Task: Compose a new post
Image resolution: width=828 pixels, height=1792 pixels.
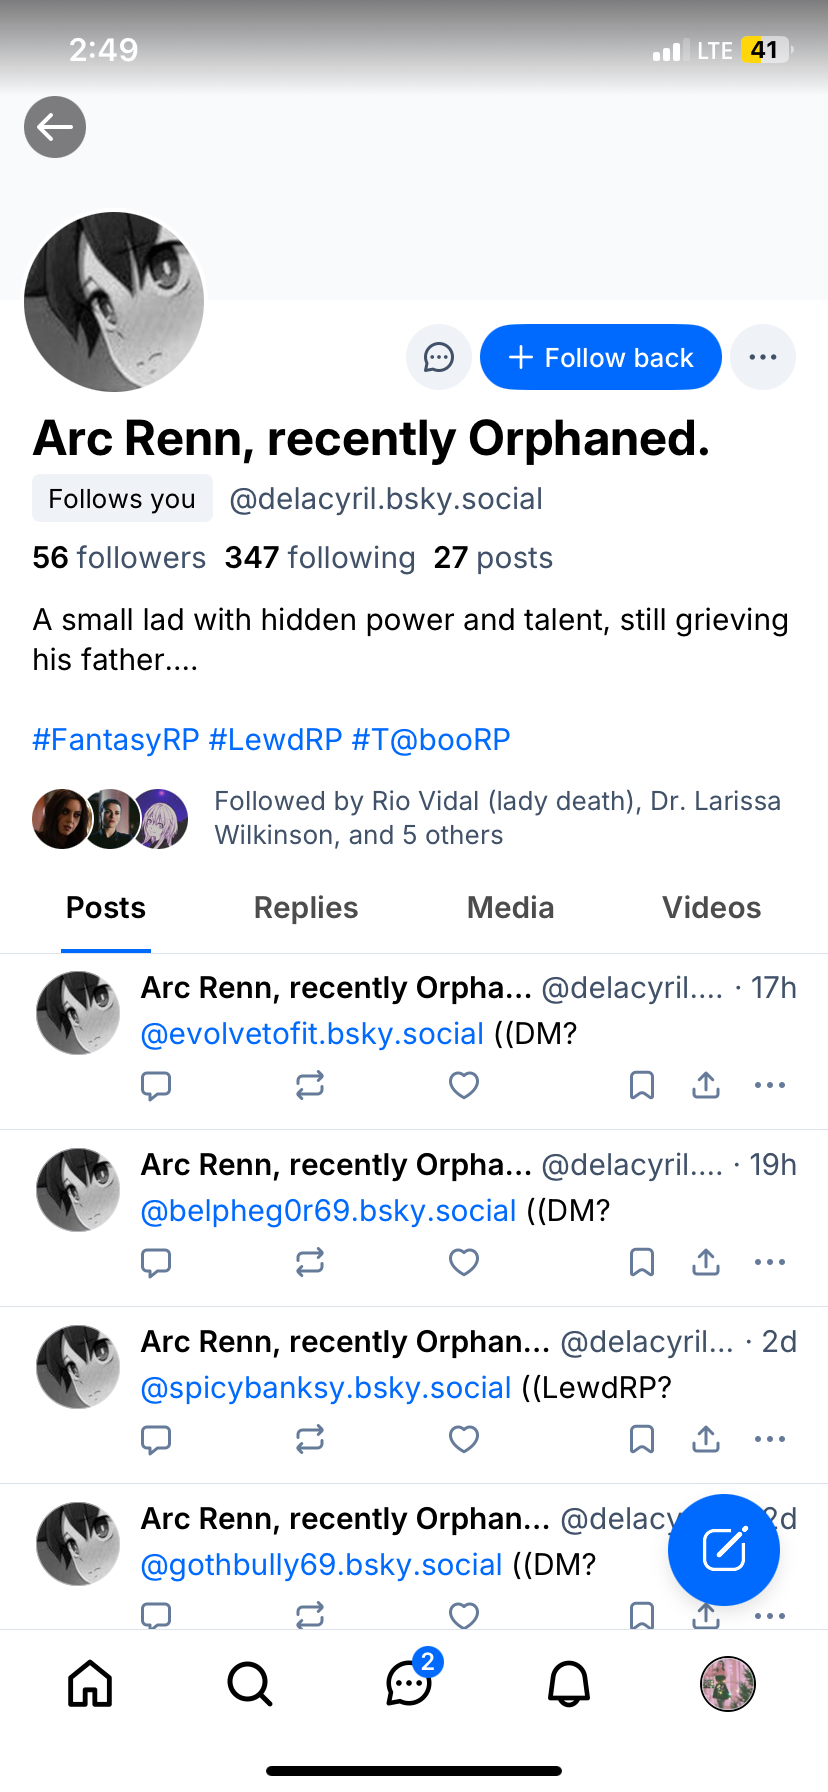Action: coord(723,1549)
